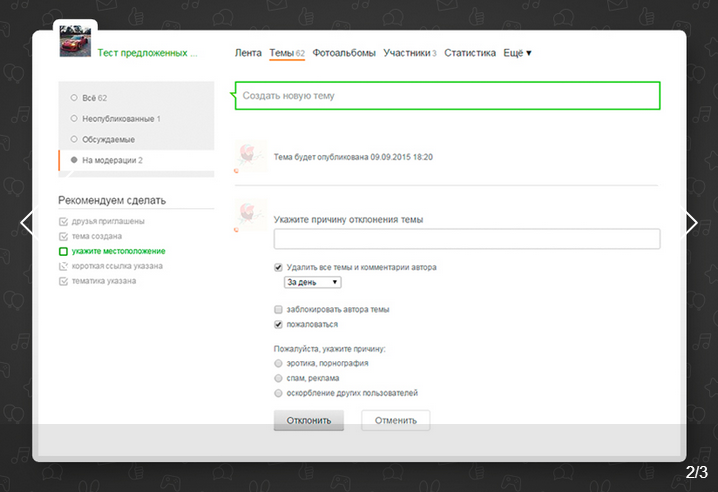
Task: Open author avatar beside rejection reason form
Action: (x=250, y=215)
